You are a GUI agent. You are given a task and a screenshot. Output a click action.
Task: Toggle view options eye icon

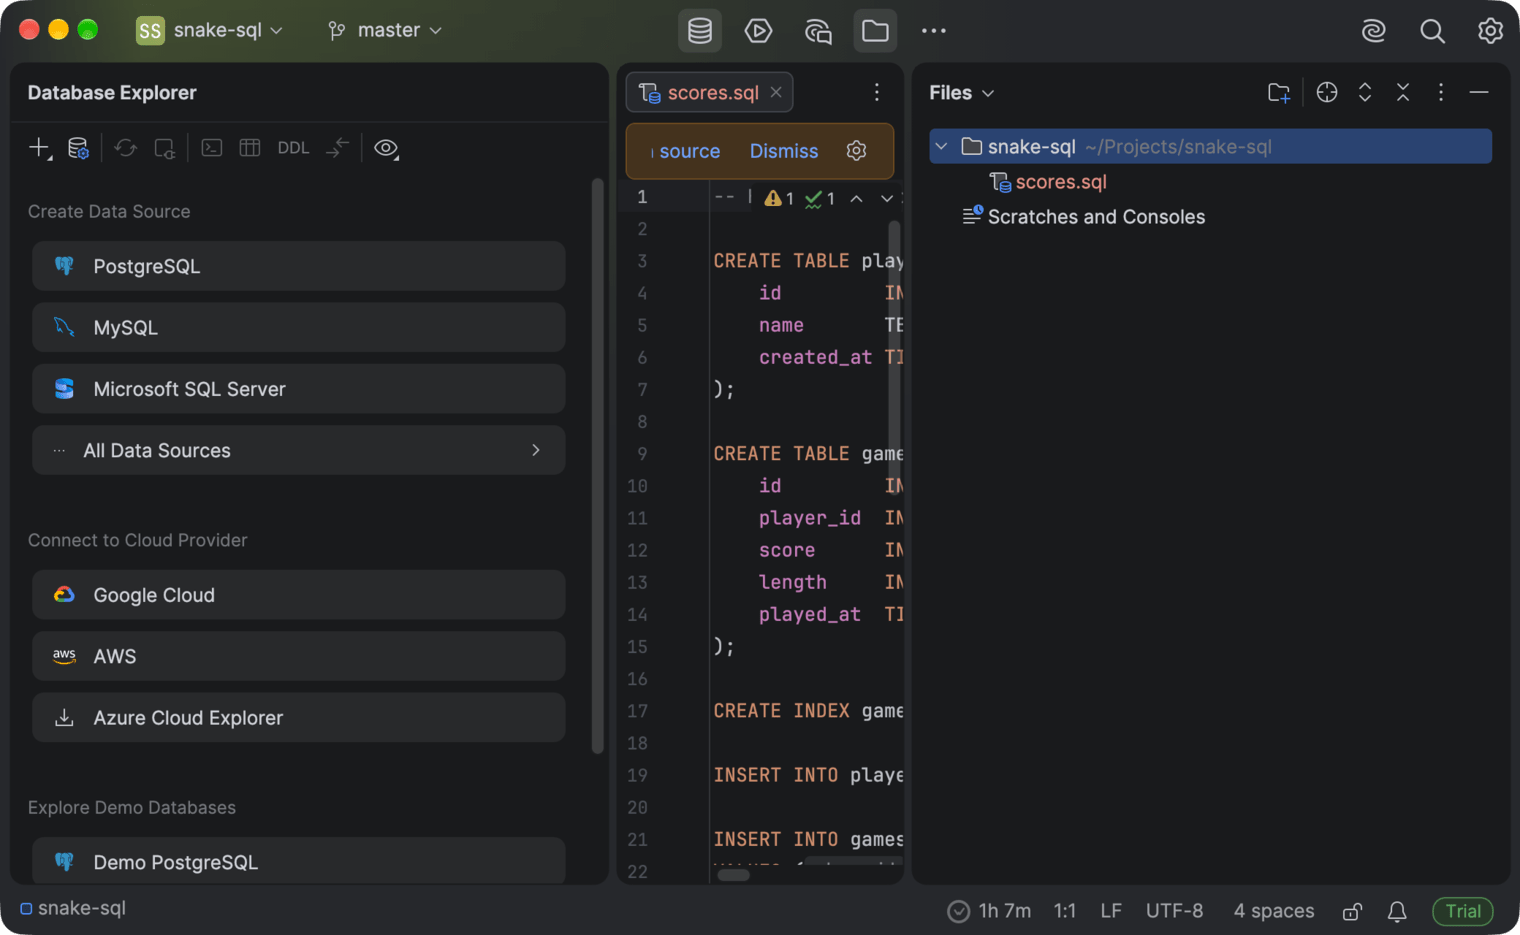click(x=386, y=148)
